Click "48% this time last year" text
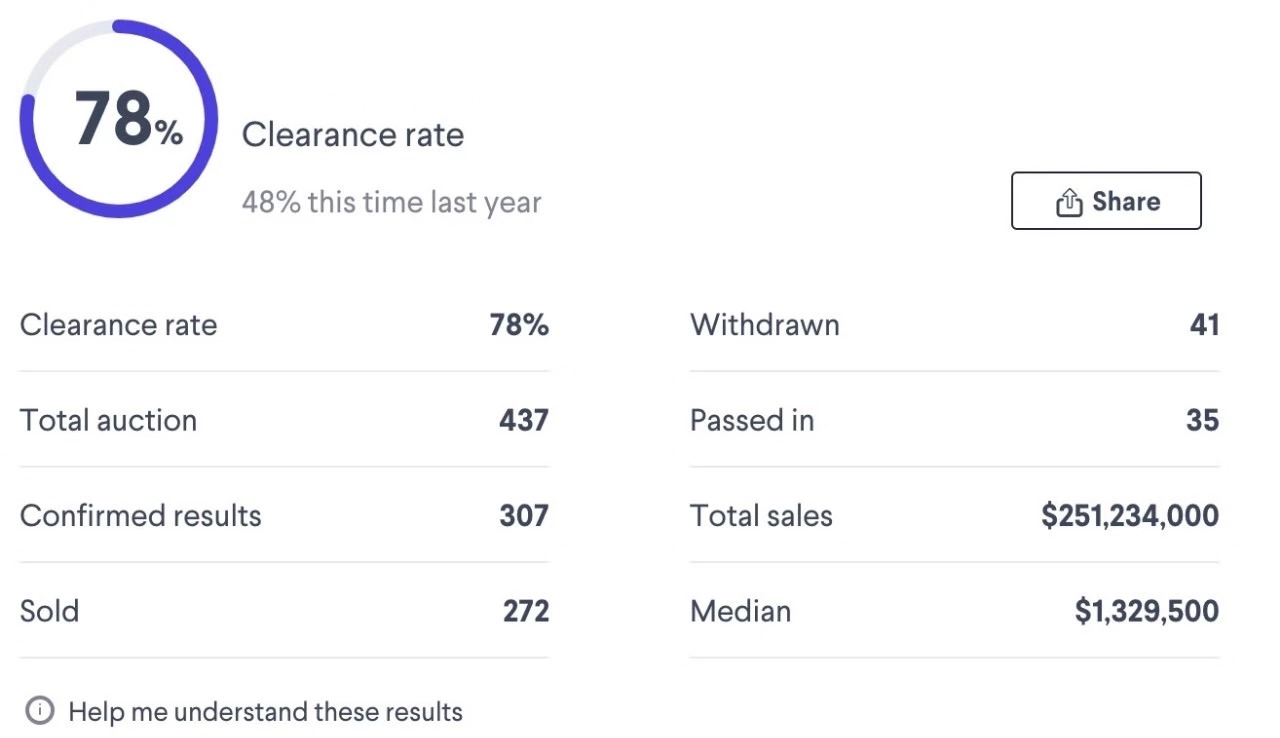This screenshot has width=1280, height=738. point(391,202)
